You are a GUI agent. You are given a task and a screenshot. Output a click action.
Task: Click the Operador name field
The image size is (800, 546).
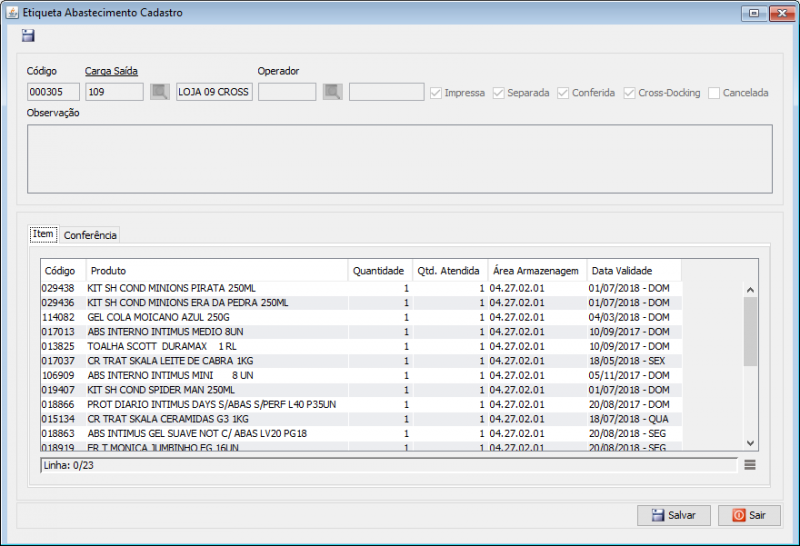pyautogui.click(x=386, y=92)
